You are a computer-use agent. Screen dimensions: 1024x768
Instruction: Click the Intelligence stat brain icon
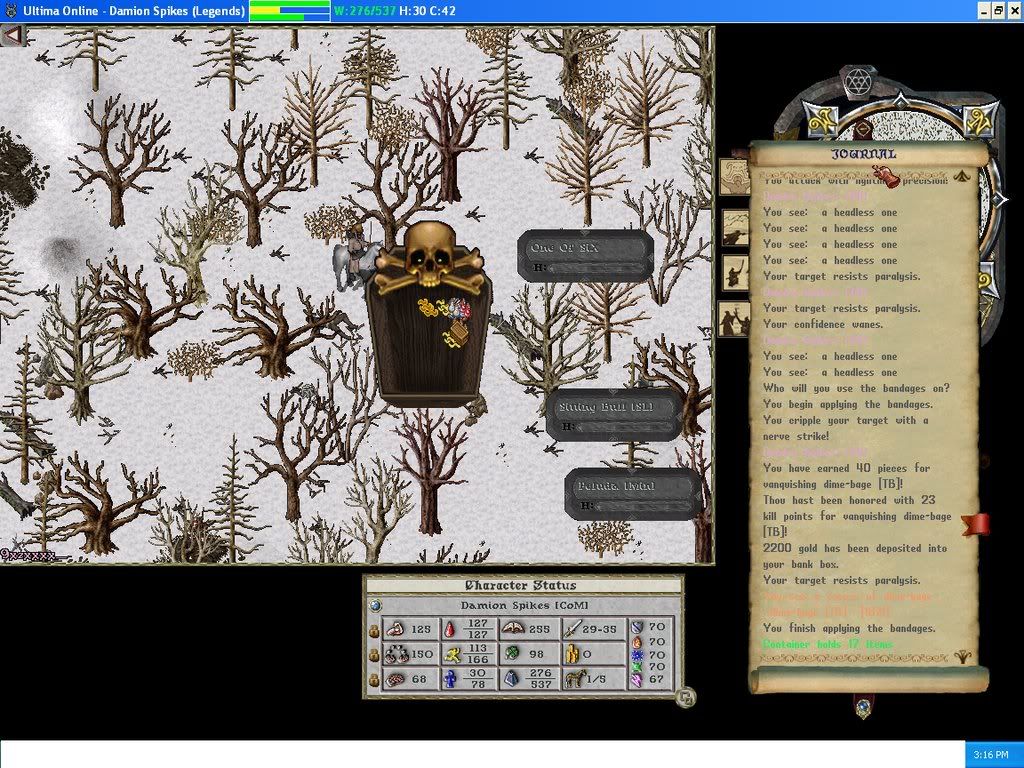coord(395,679)
